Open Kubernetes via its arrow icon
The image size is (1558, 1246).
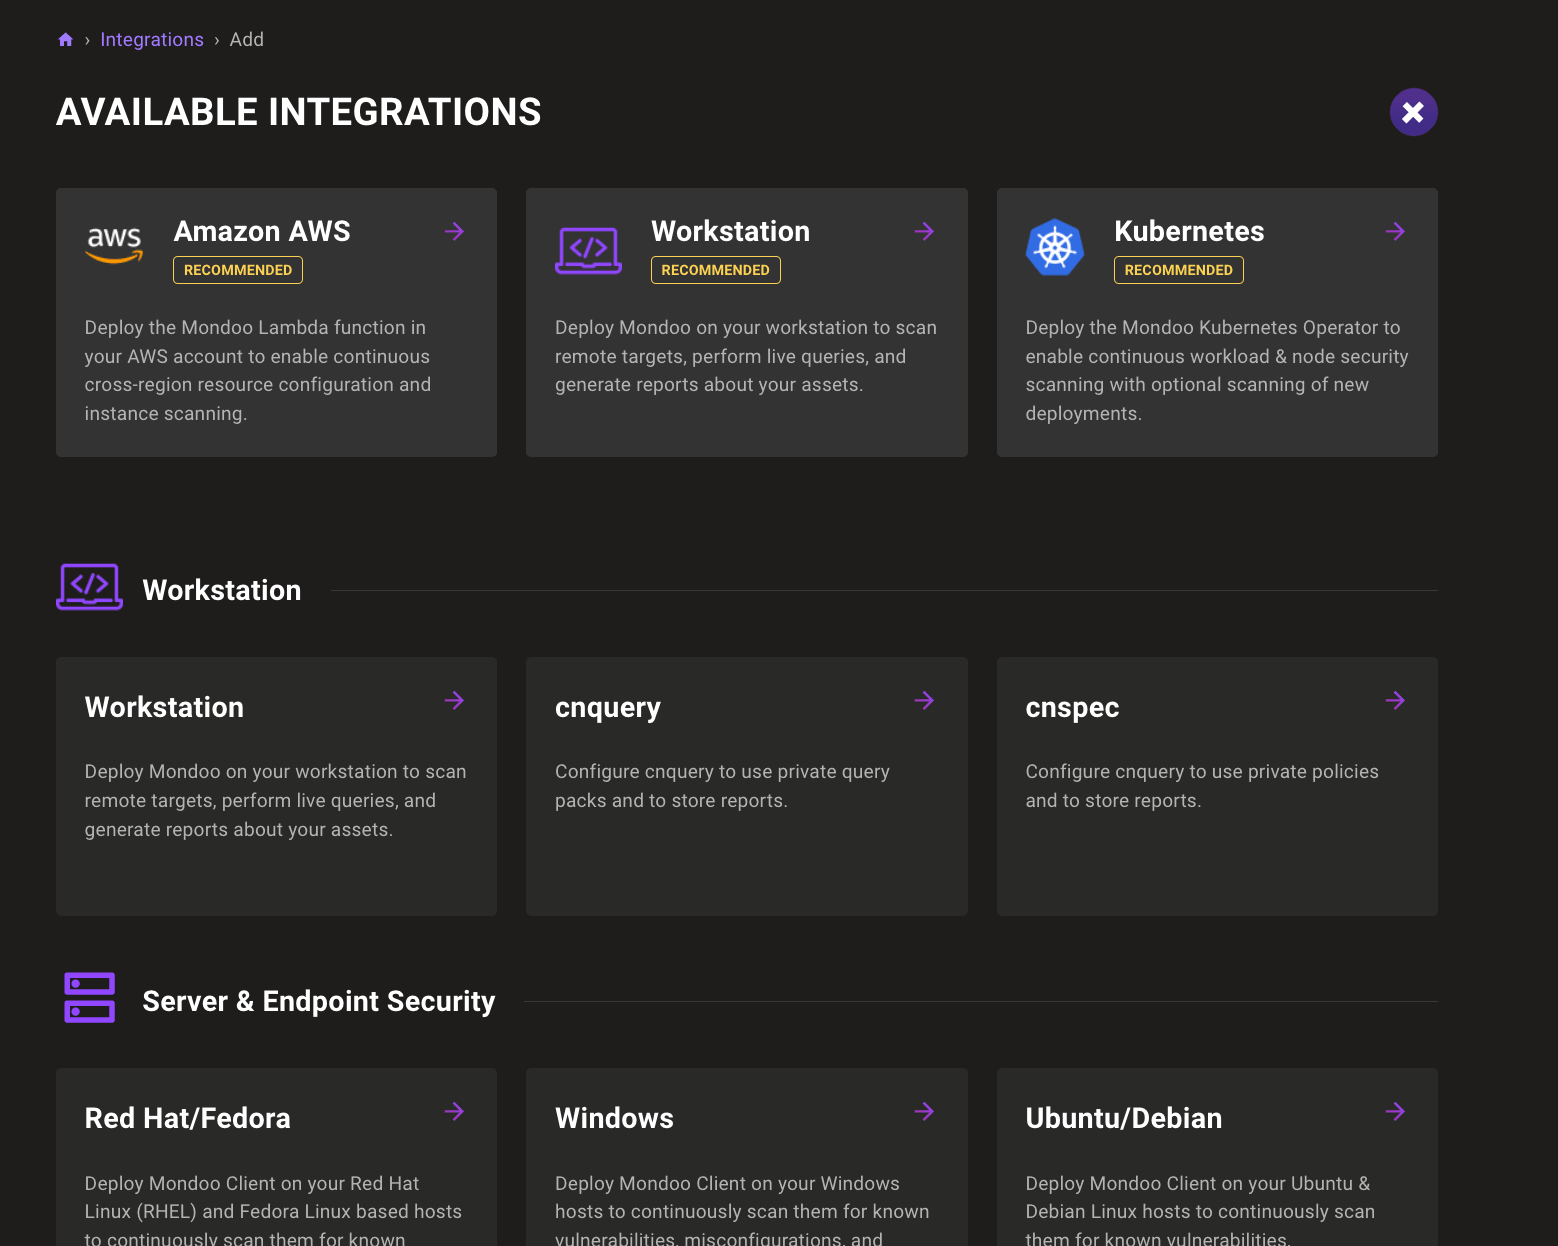pos(1396,231)
